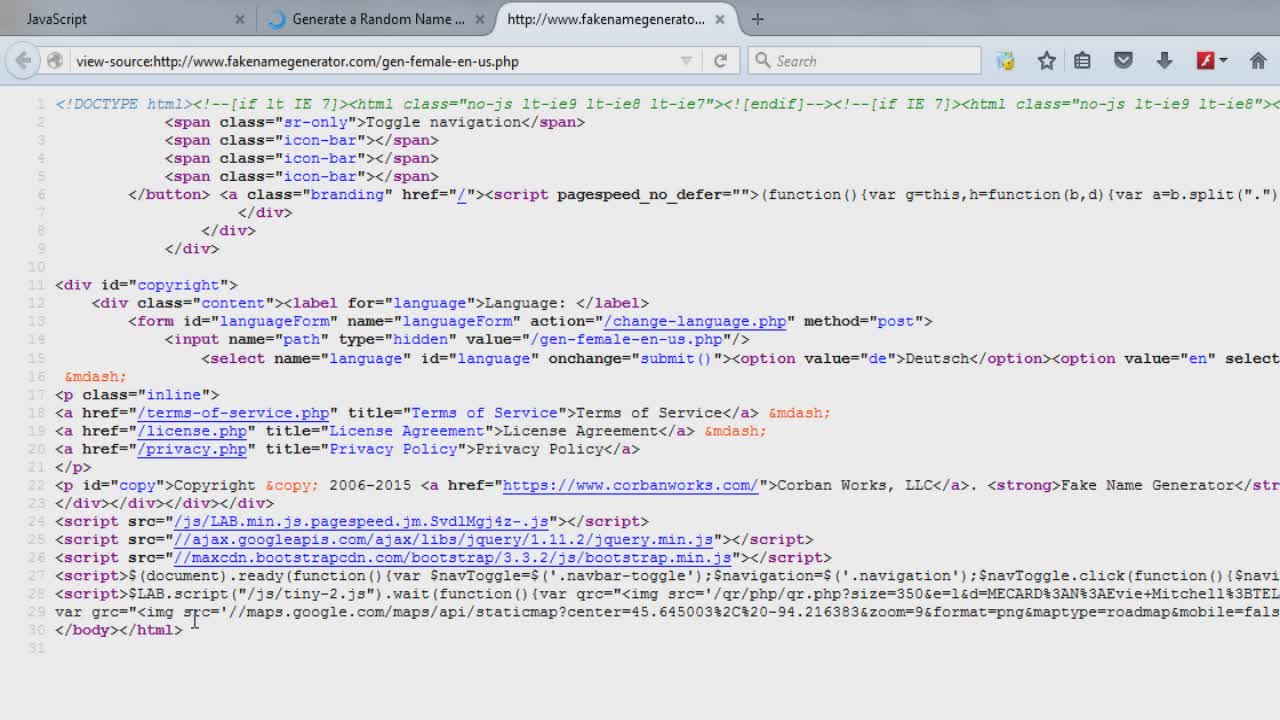Reload the page with the refresh icon
This screenshot has width=1280, height=720.
coord(720,61)
